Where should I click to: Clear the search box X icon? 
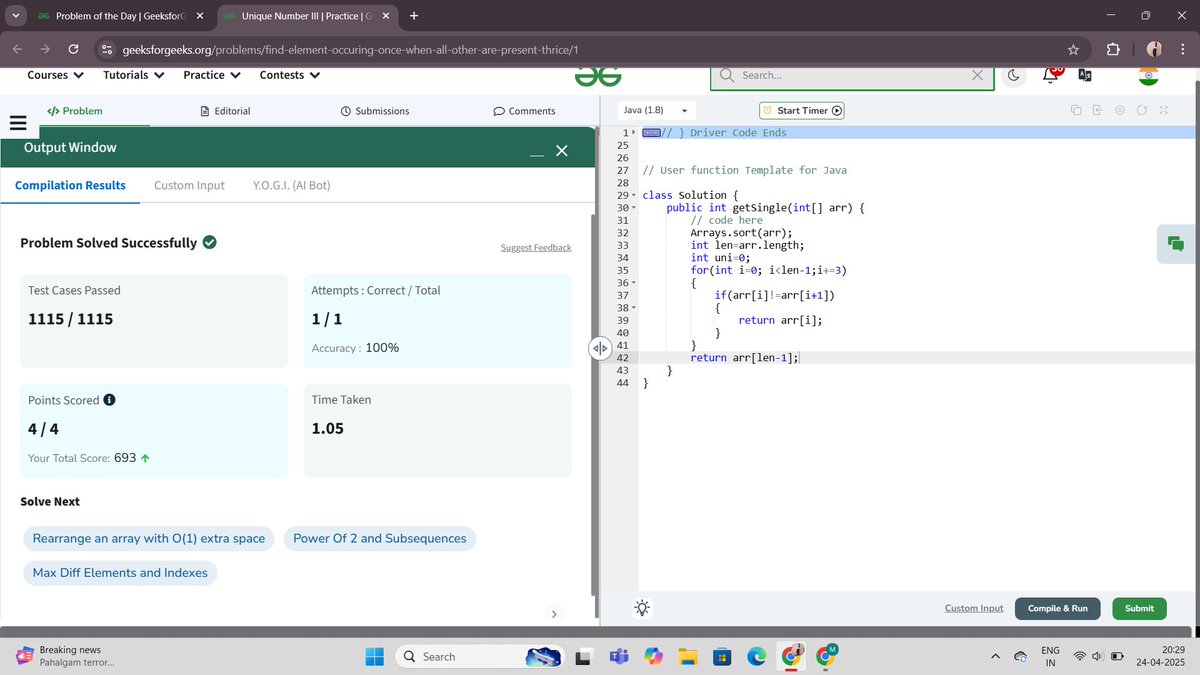click(978, 75)
